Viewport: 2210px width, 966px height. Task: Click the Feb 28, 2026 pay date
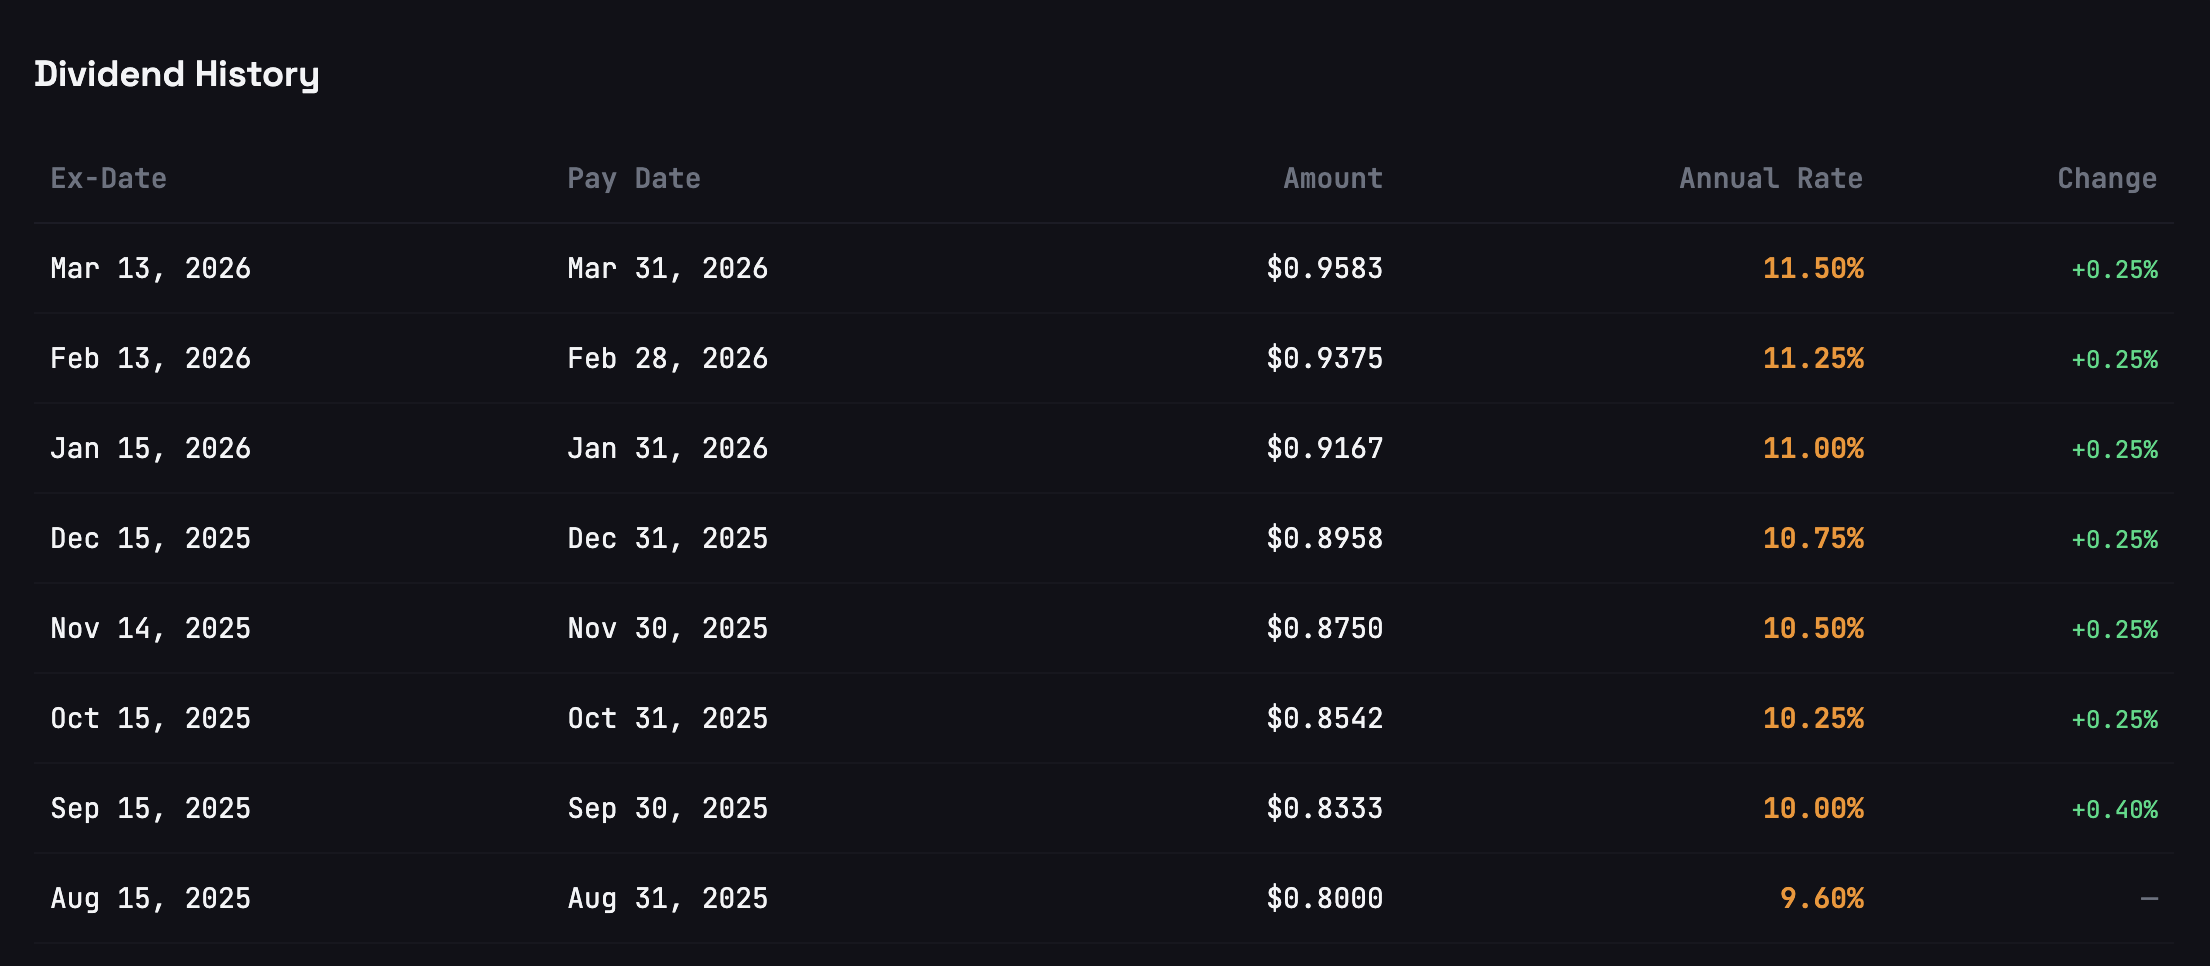668,359
